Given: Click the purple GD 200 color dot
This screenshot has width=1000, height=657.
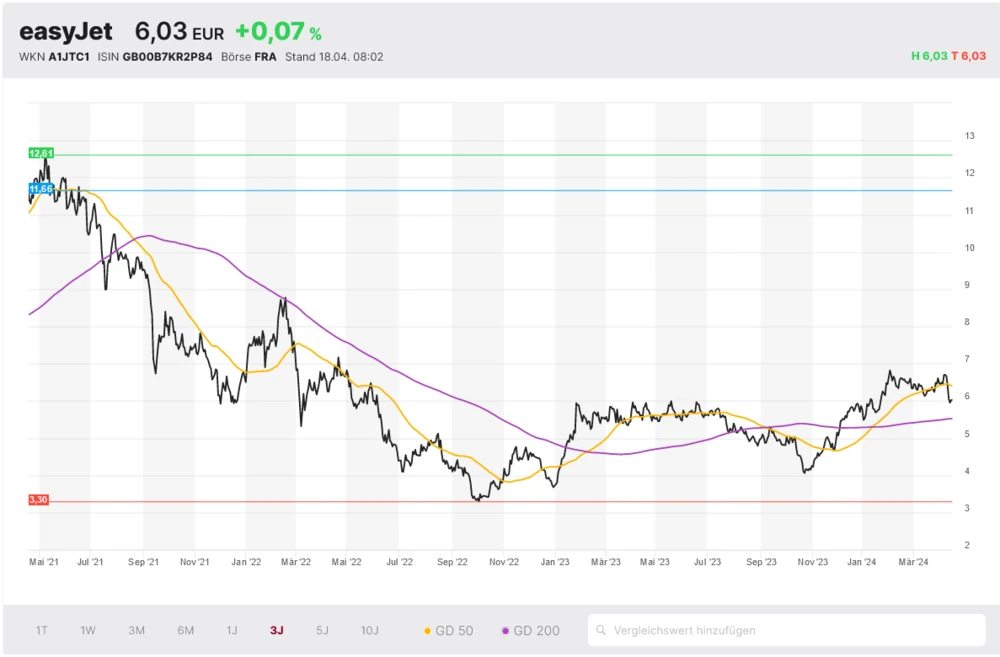Looking at the screenshot, I should [505, 631].
